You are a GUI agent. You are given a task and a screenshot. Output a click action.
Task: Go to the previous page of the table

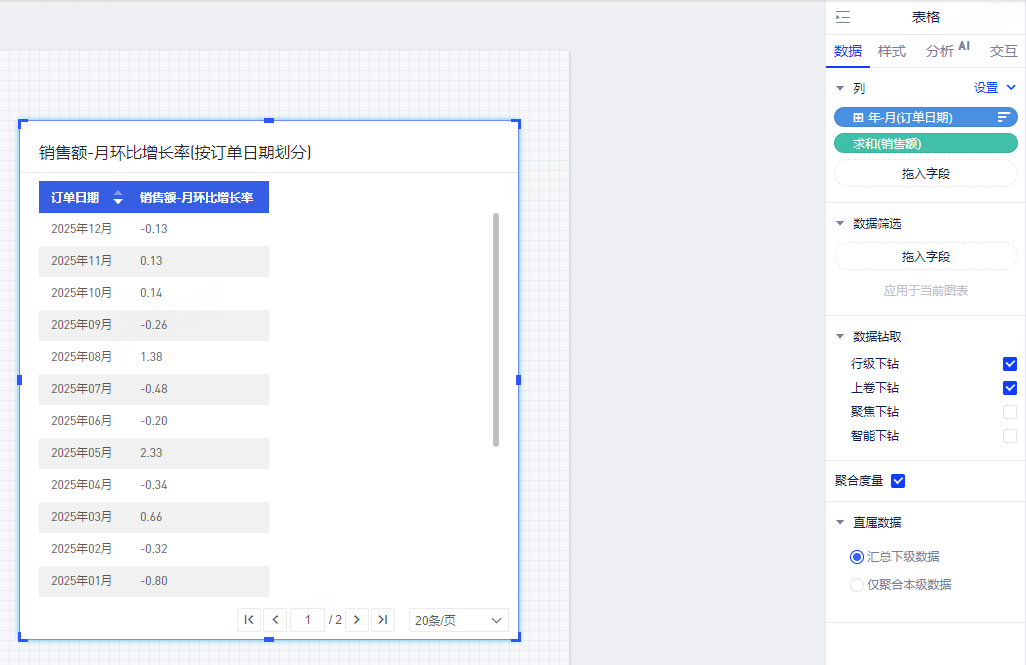pos(276,620)
